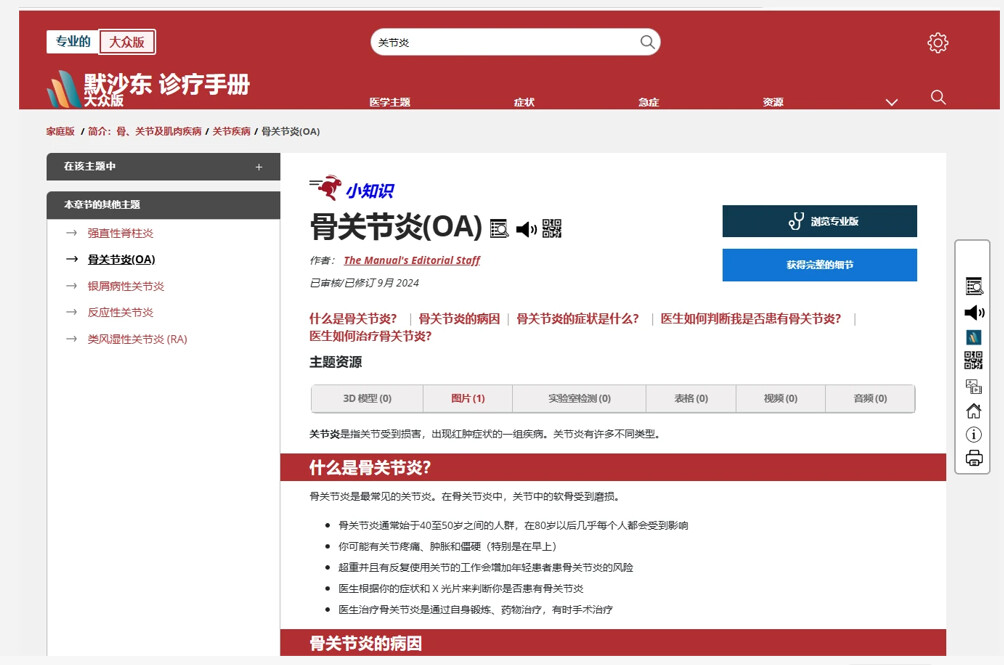The height and width of the screenshot is (665, 1004).
Task: Open site search magnifier in navigation bar
Action: (938, 97)
